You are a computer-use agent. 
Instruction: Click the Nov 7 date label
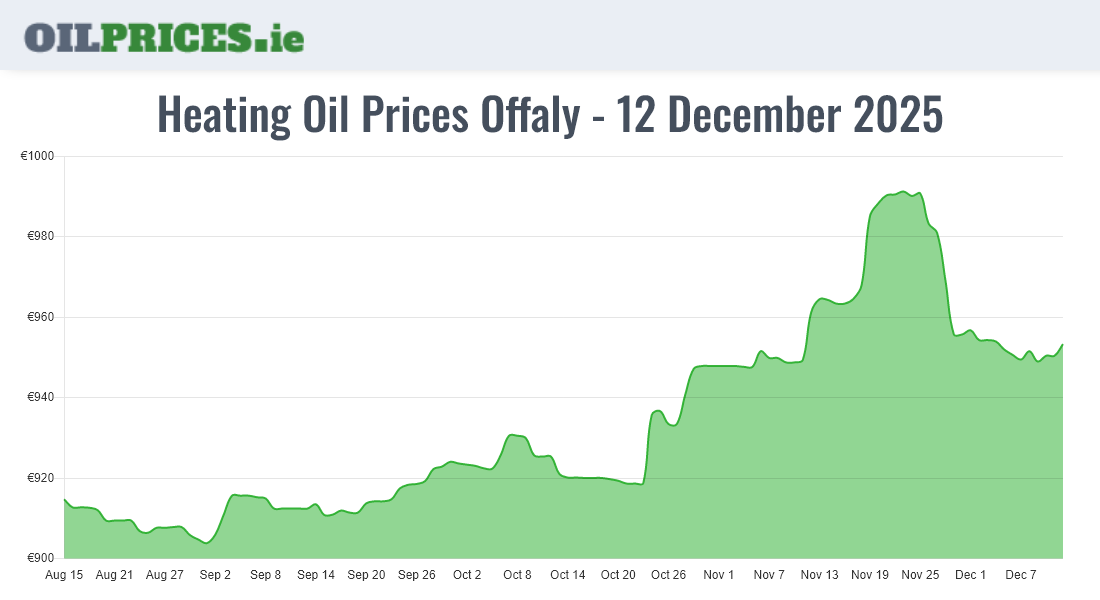pyautogui.click(x=769, y=575)
